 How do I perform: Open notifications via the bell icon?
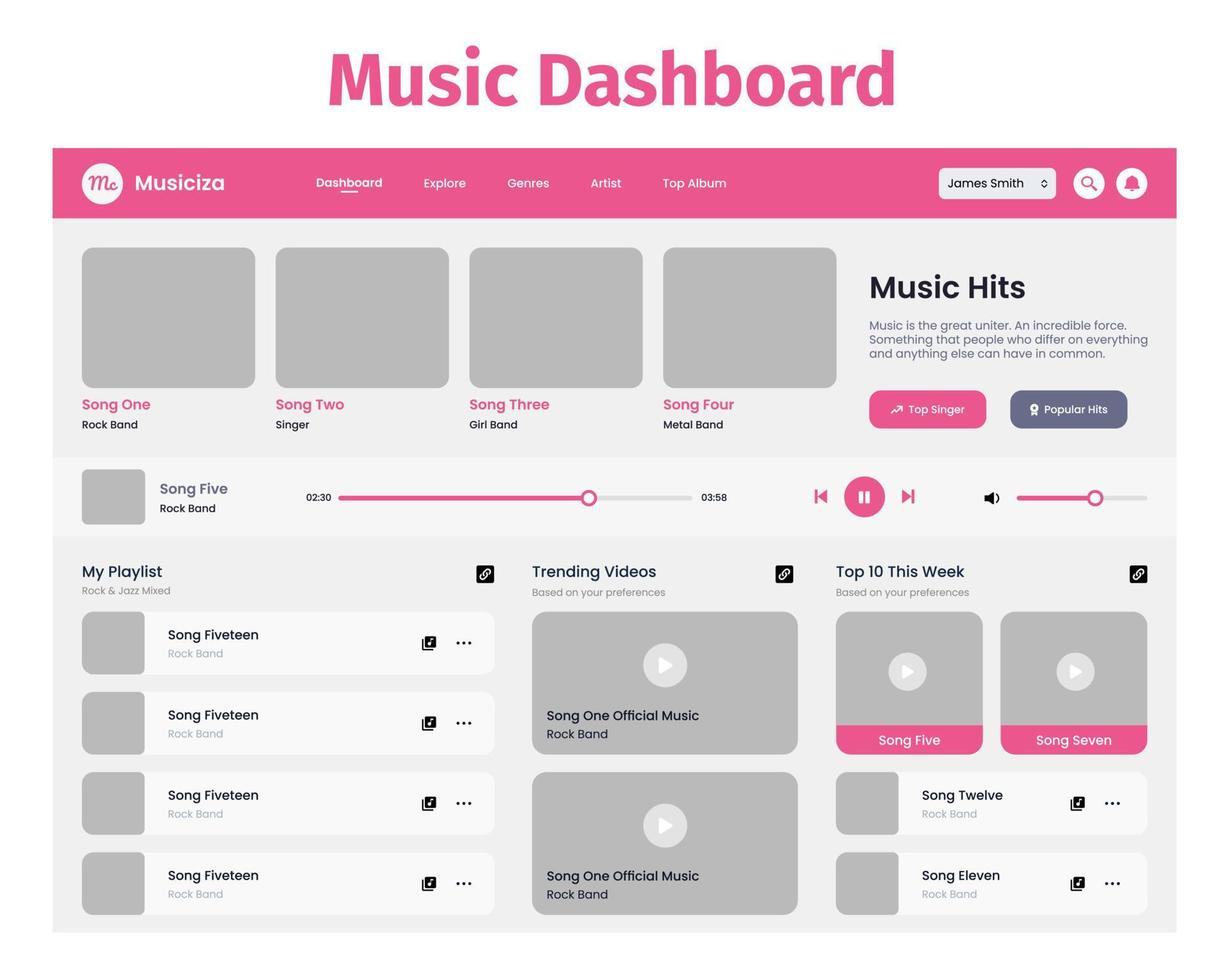(x=1132, y=184)
